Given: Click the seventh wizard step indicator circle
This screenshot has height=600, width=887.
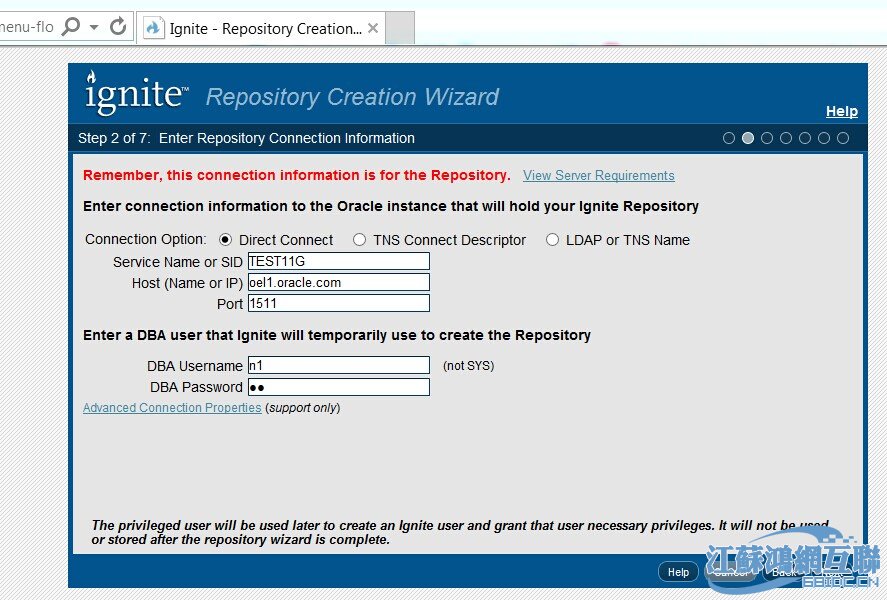Looking at the screenshot, I should 843,138.
